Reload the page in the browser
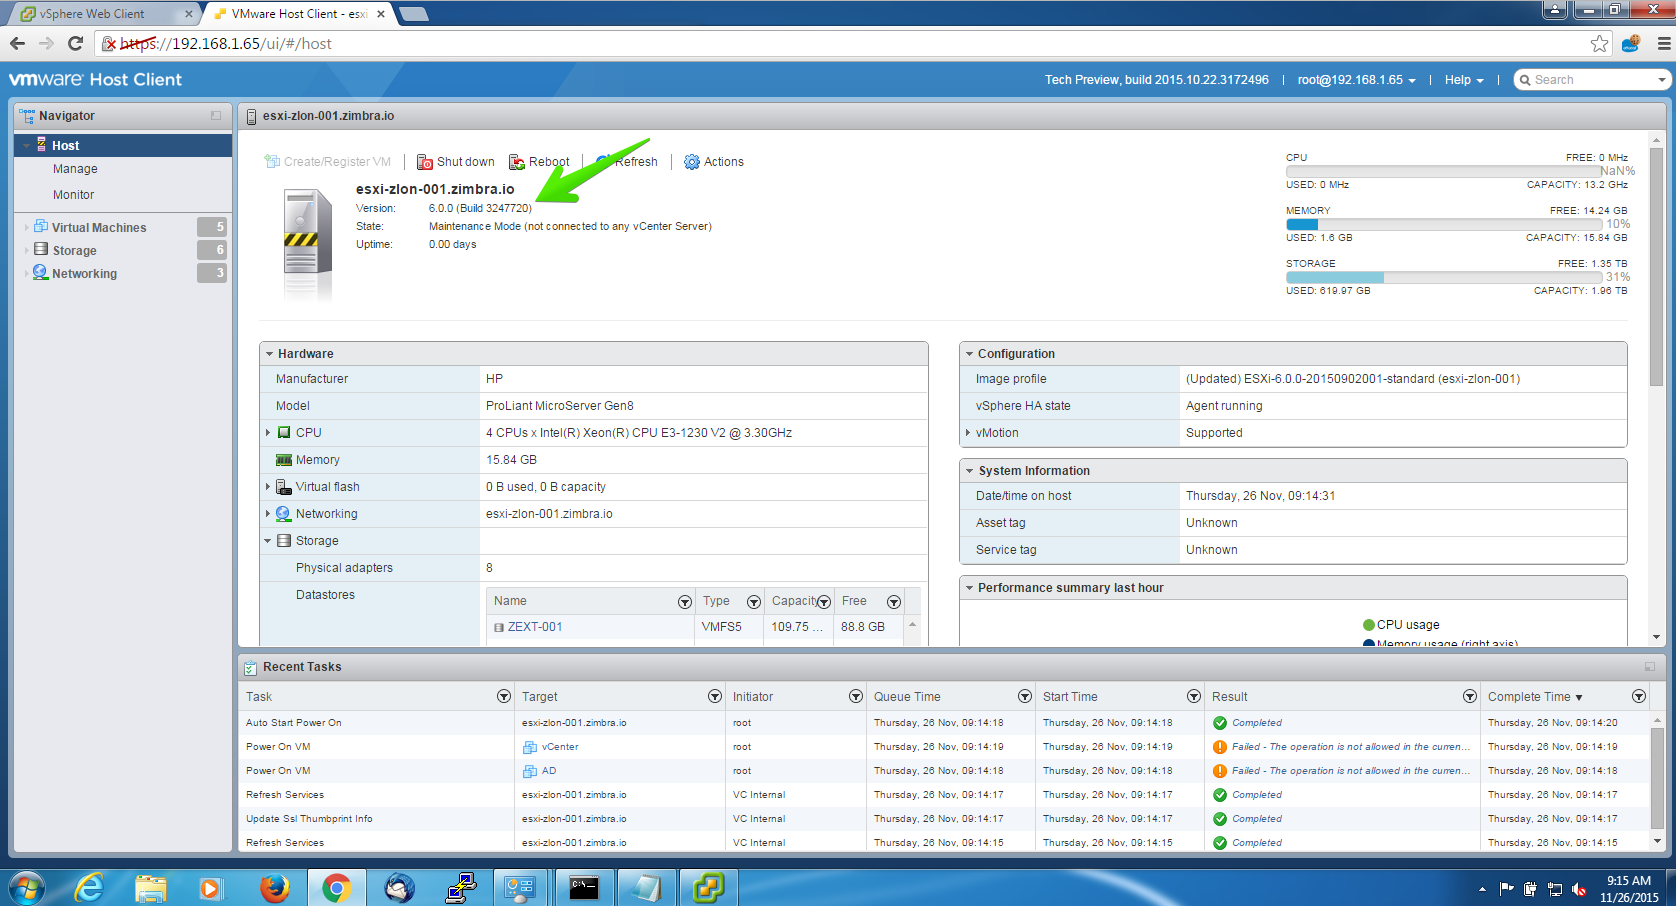Screen dimensions: 1676x906 [75, 43]
